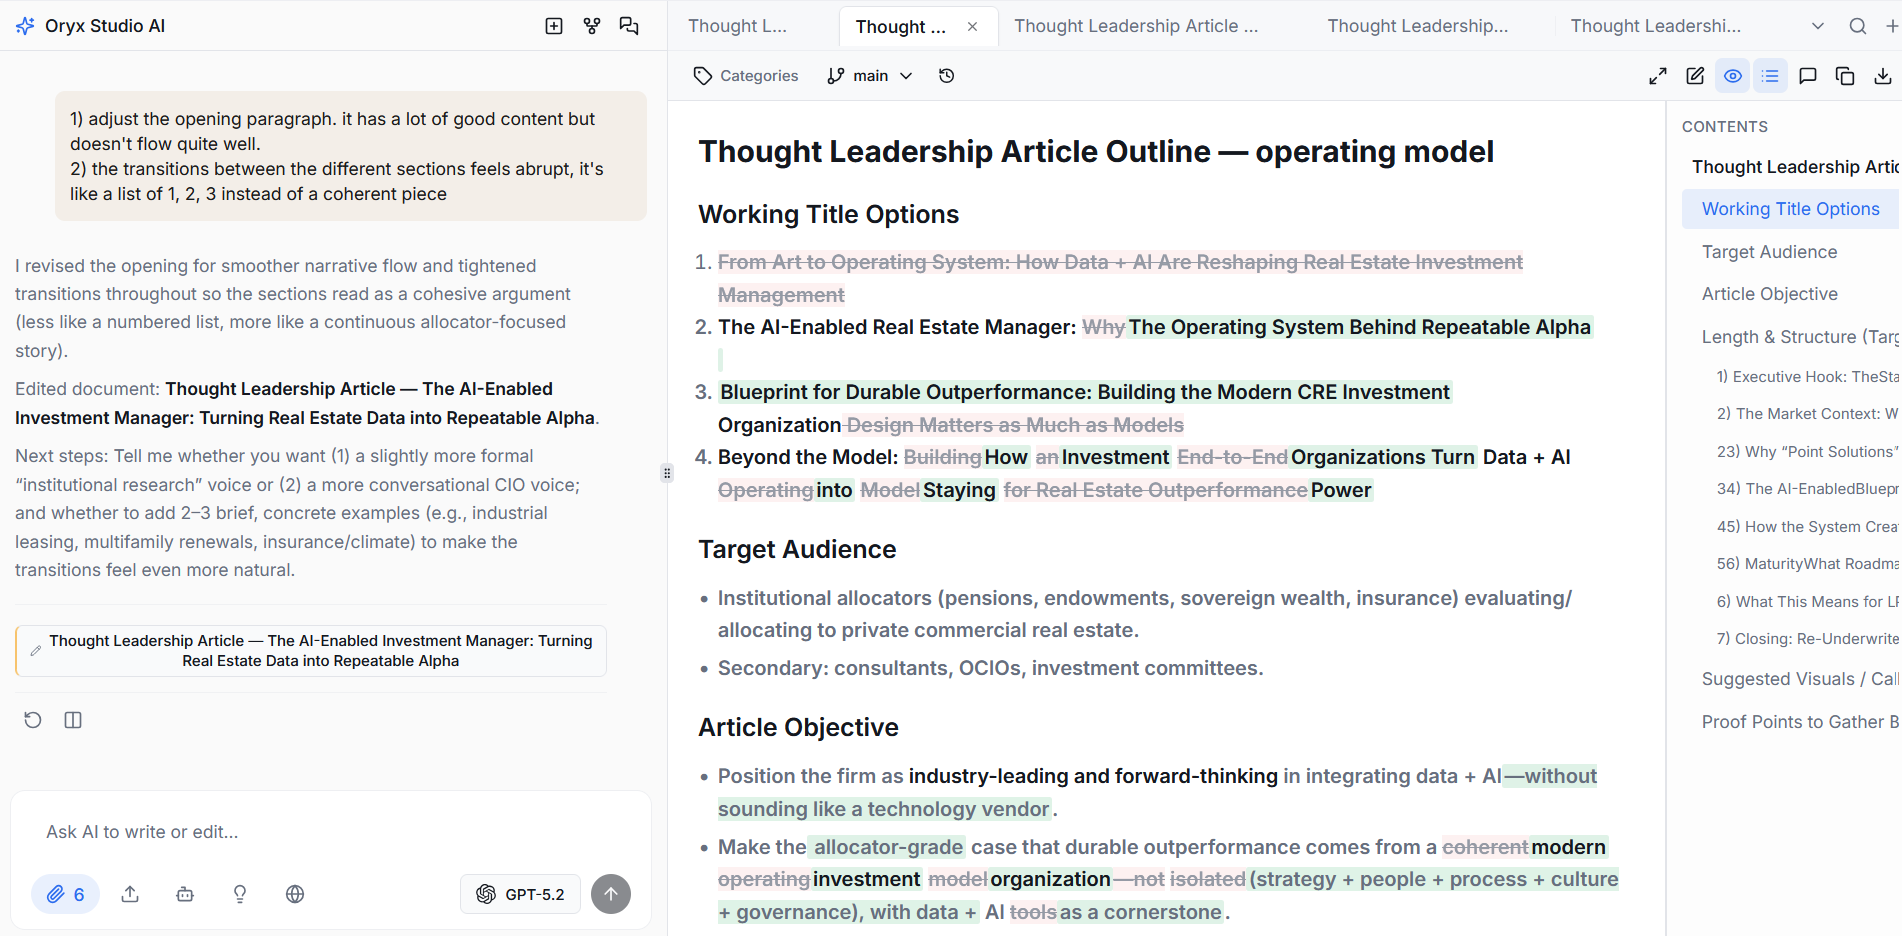
Task: Toggle the lightbulb thinking mode
Action: (x=240, y=894)
